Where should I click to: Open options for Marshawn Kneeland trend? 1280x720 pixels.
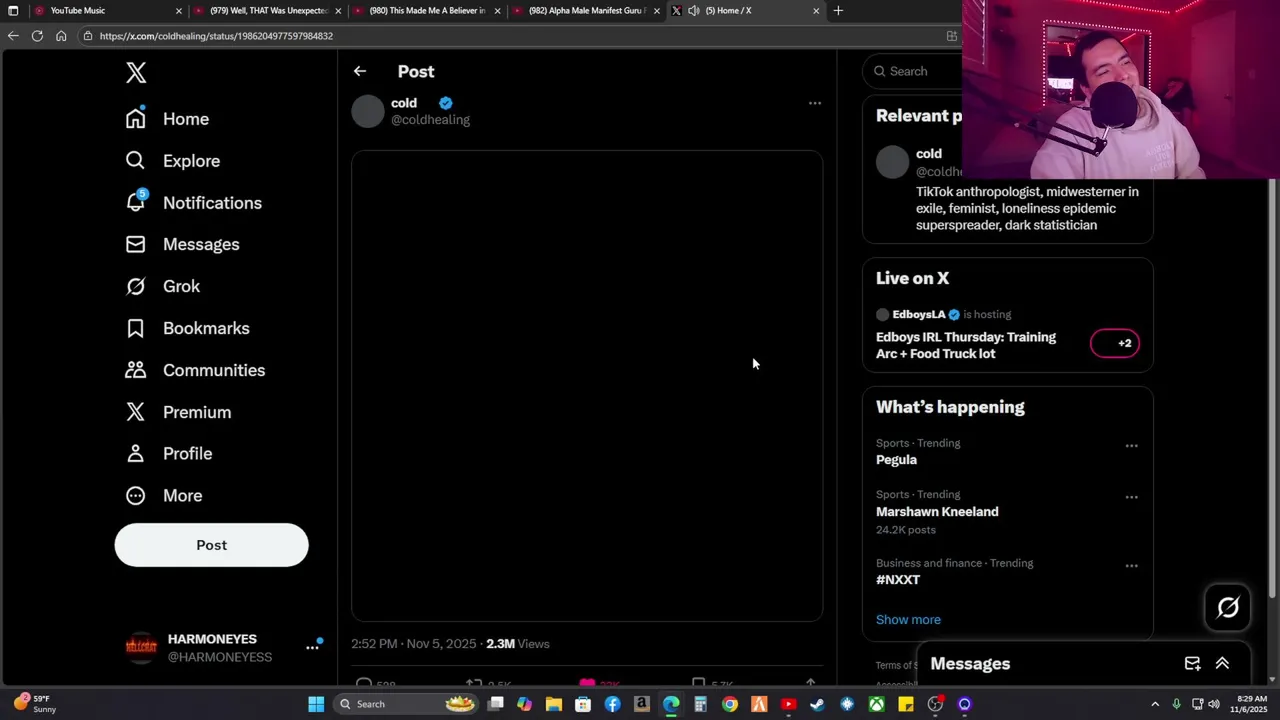1131,497
